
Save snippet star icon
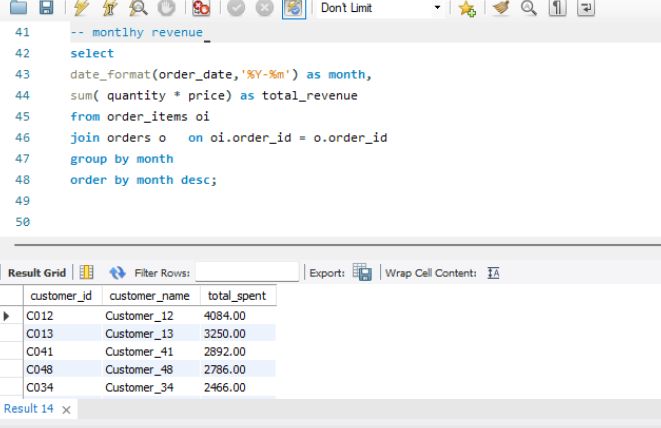click(467, 8)
